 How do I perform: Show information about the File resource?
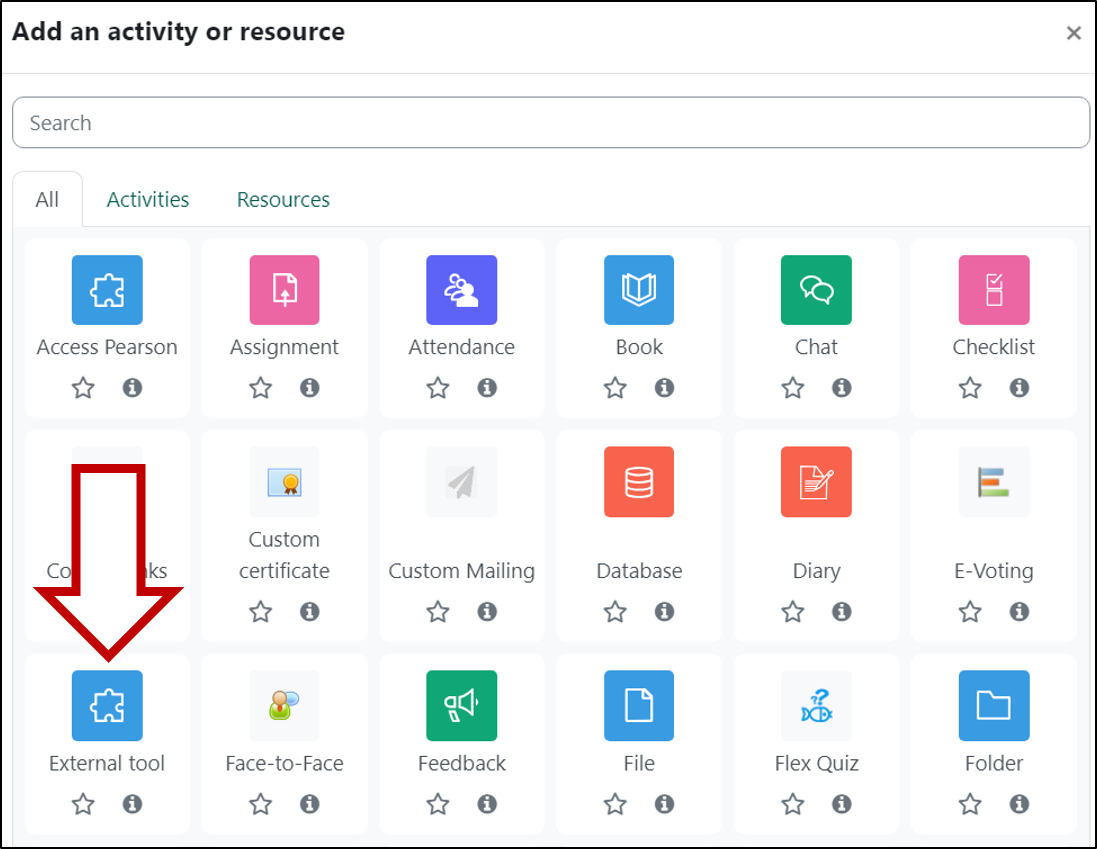pyautogui.click(x=664, y=804)
